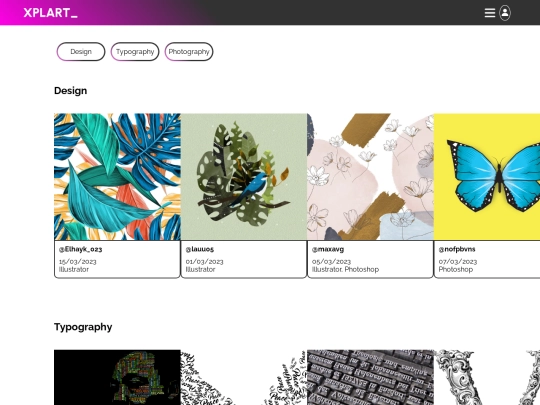
Task: Select the 15/03/2023 date text
Action: [x=78, y=261]
